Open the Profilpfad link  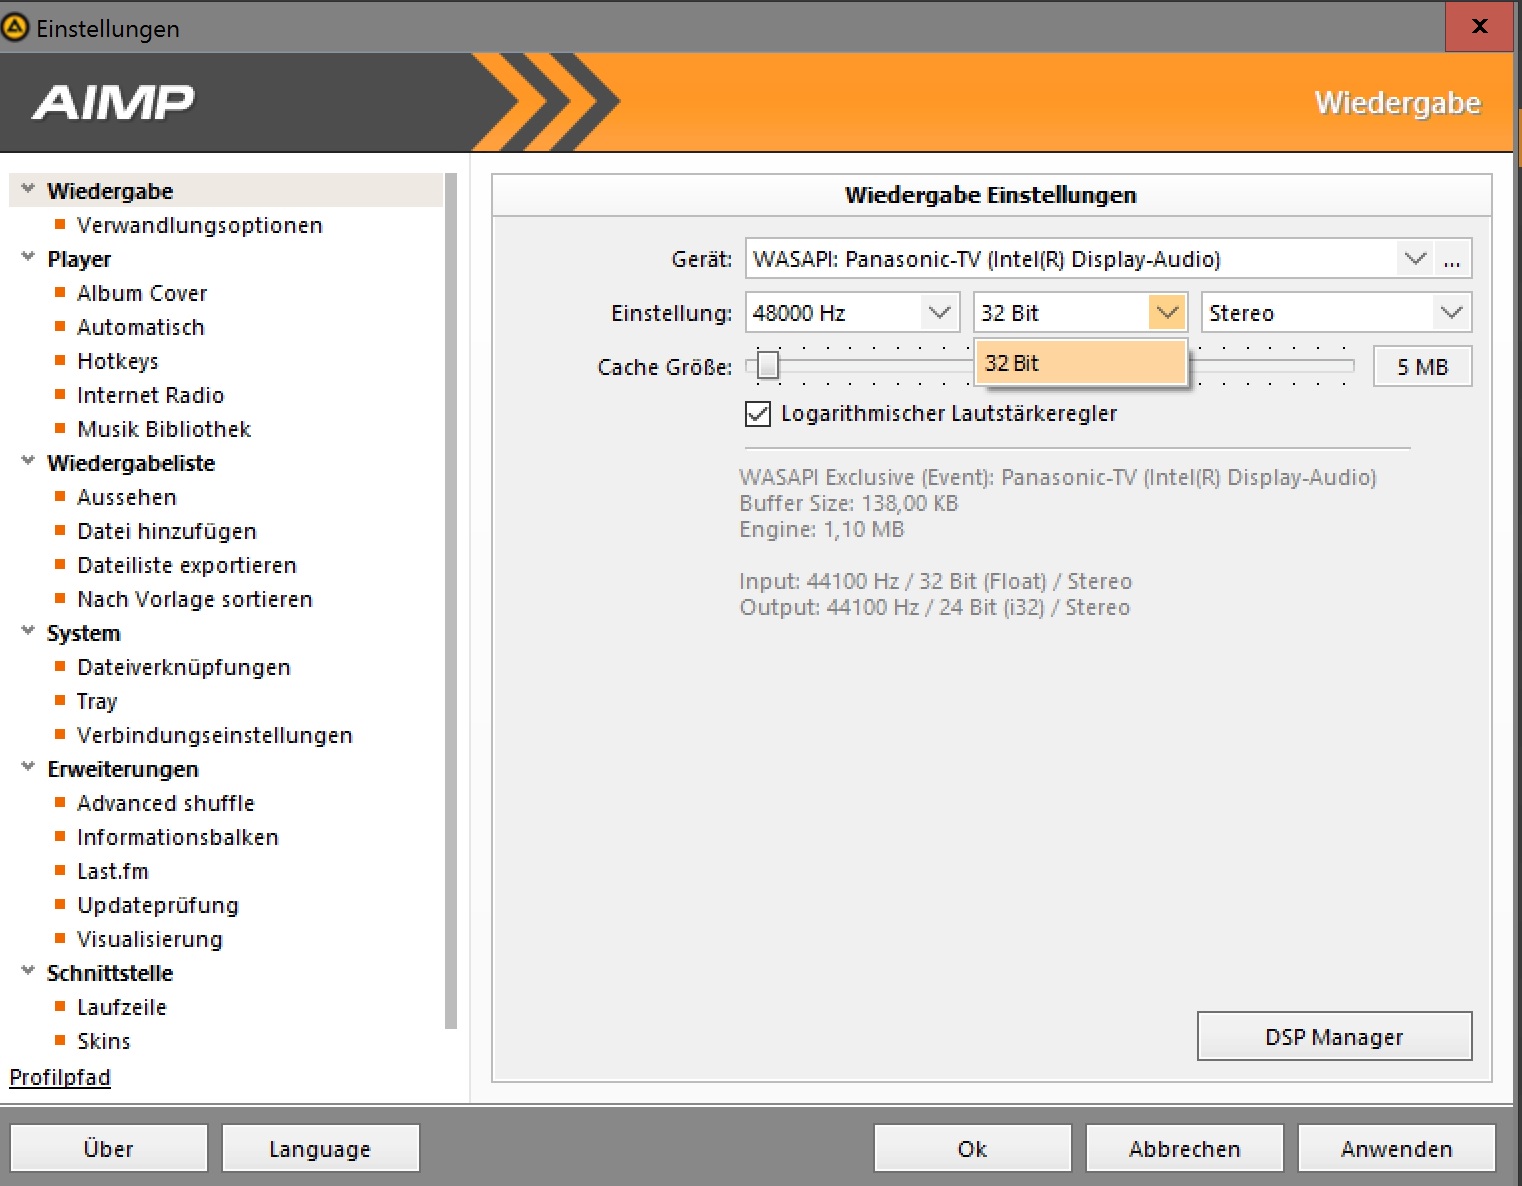60,1077
